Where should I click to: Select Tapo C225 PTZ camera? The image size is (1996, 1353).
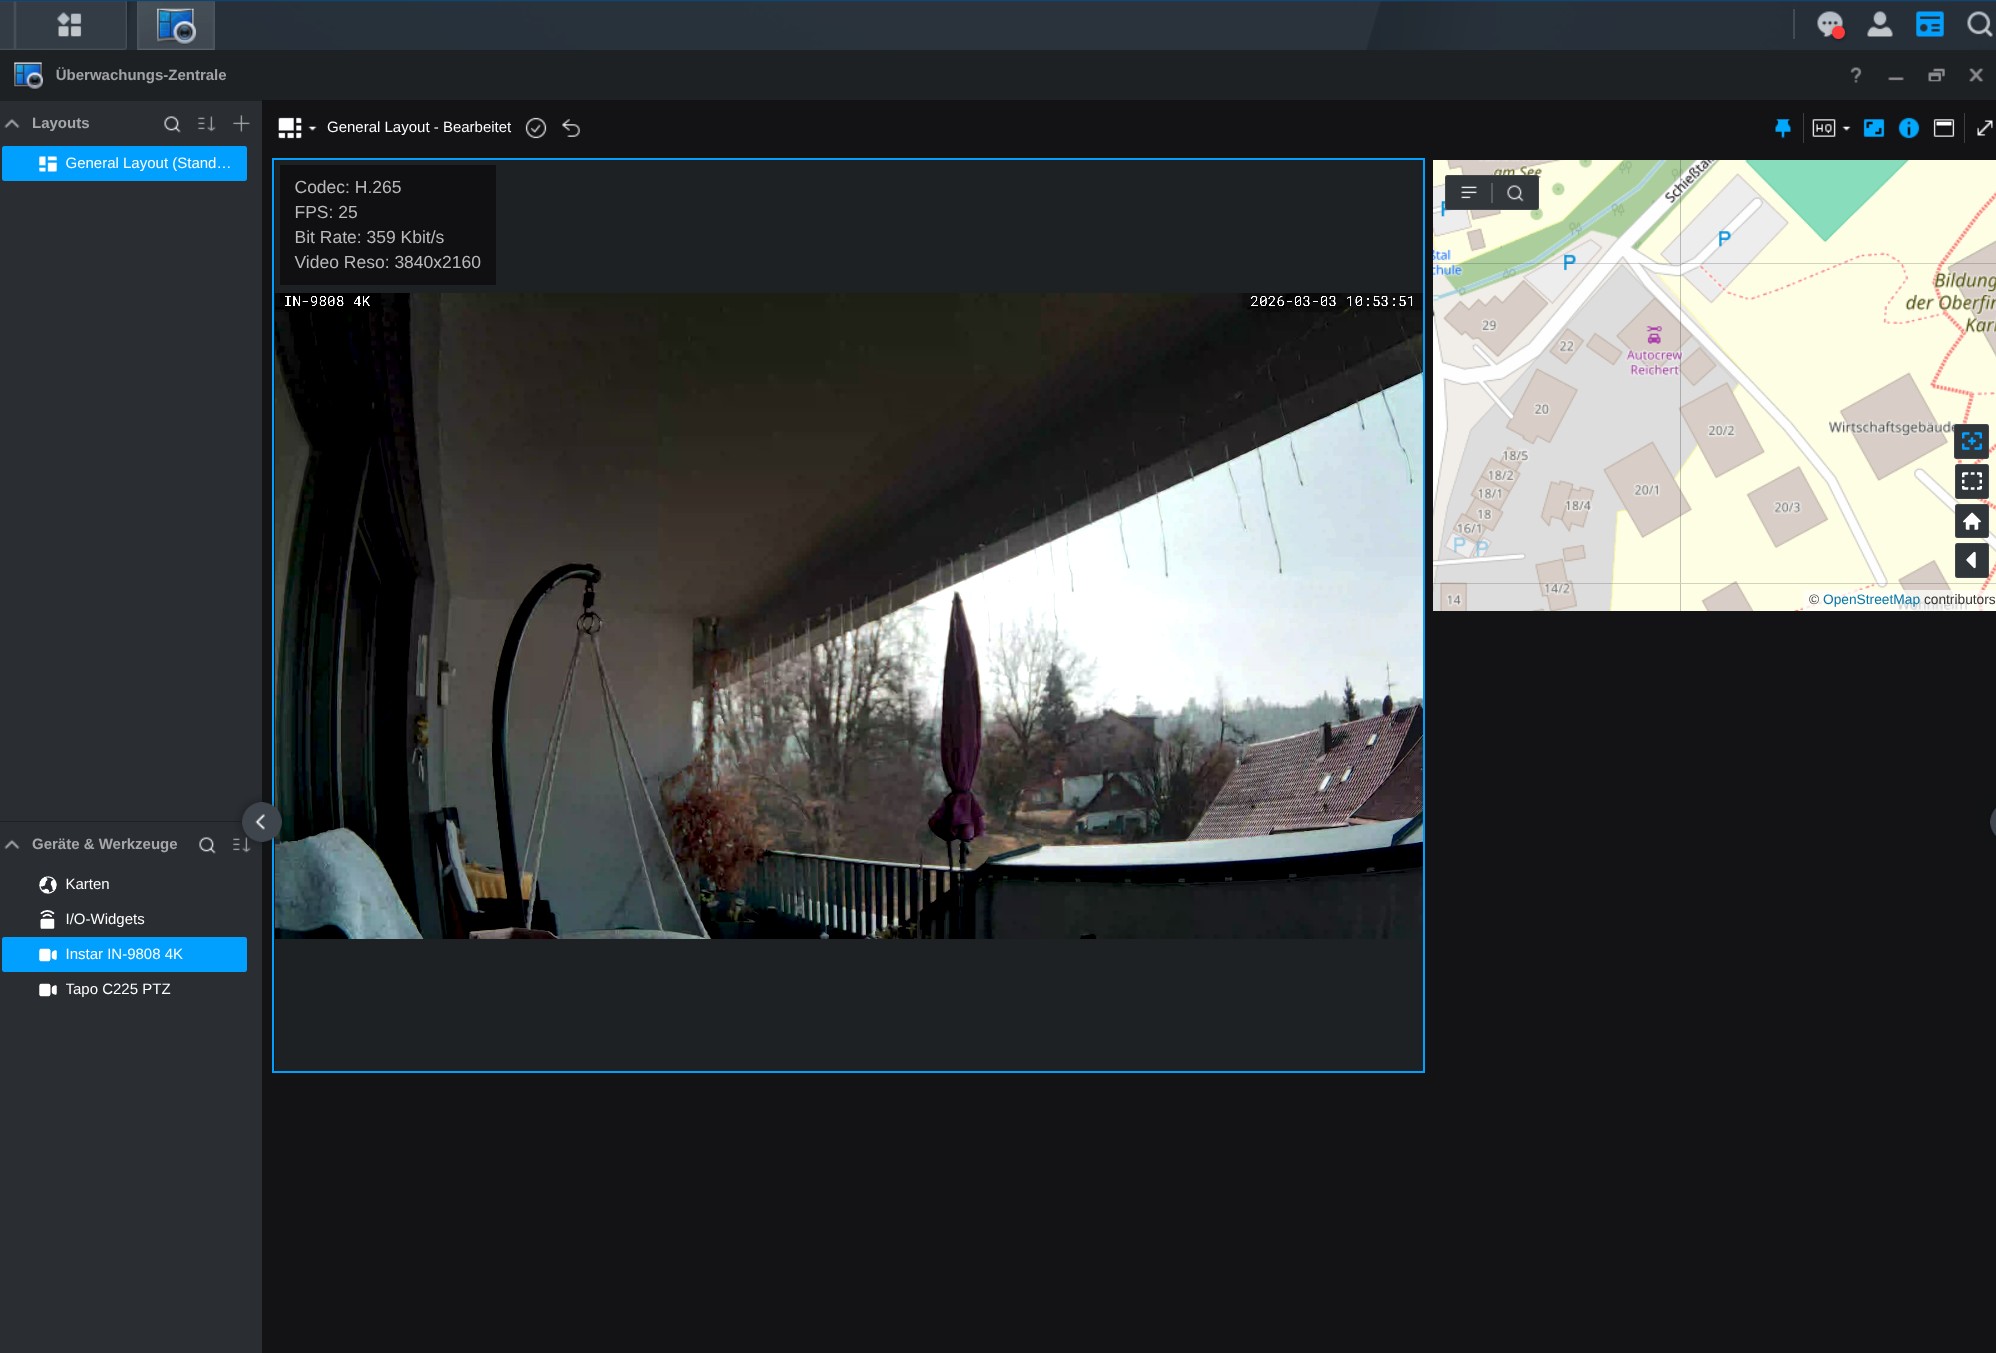pyautogui.click(x=118, y=989)
